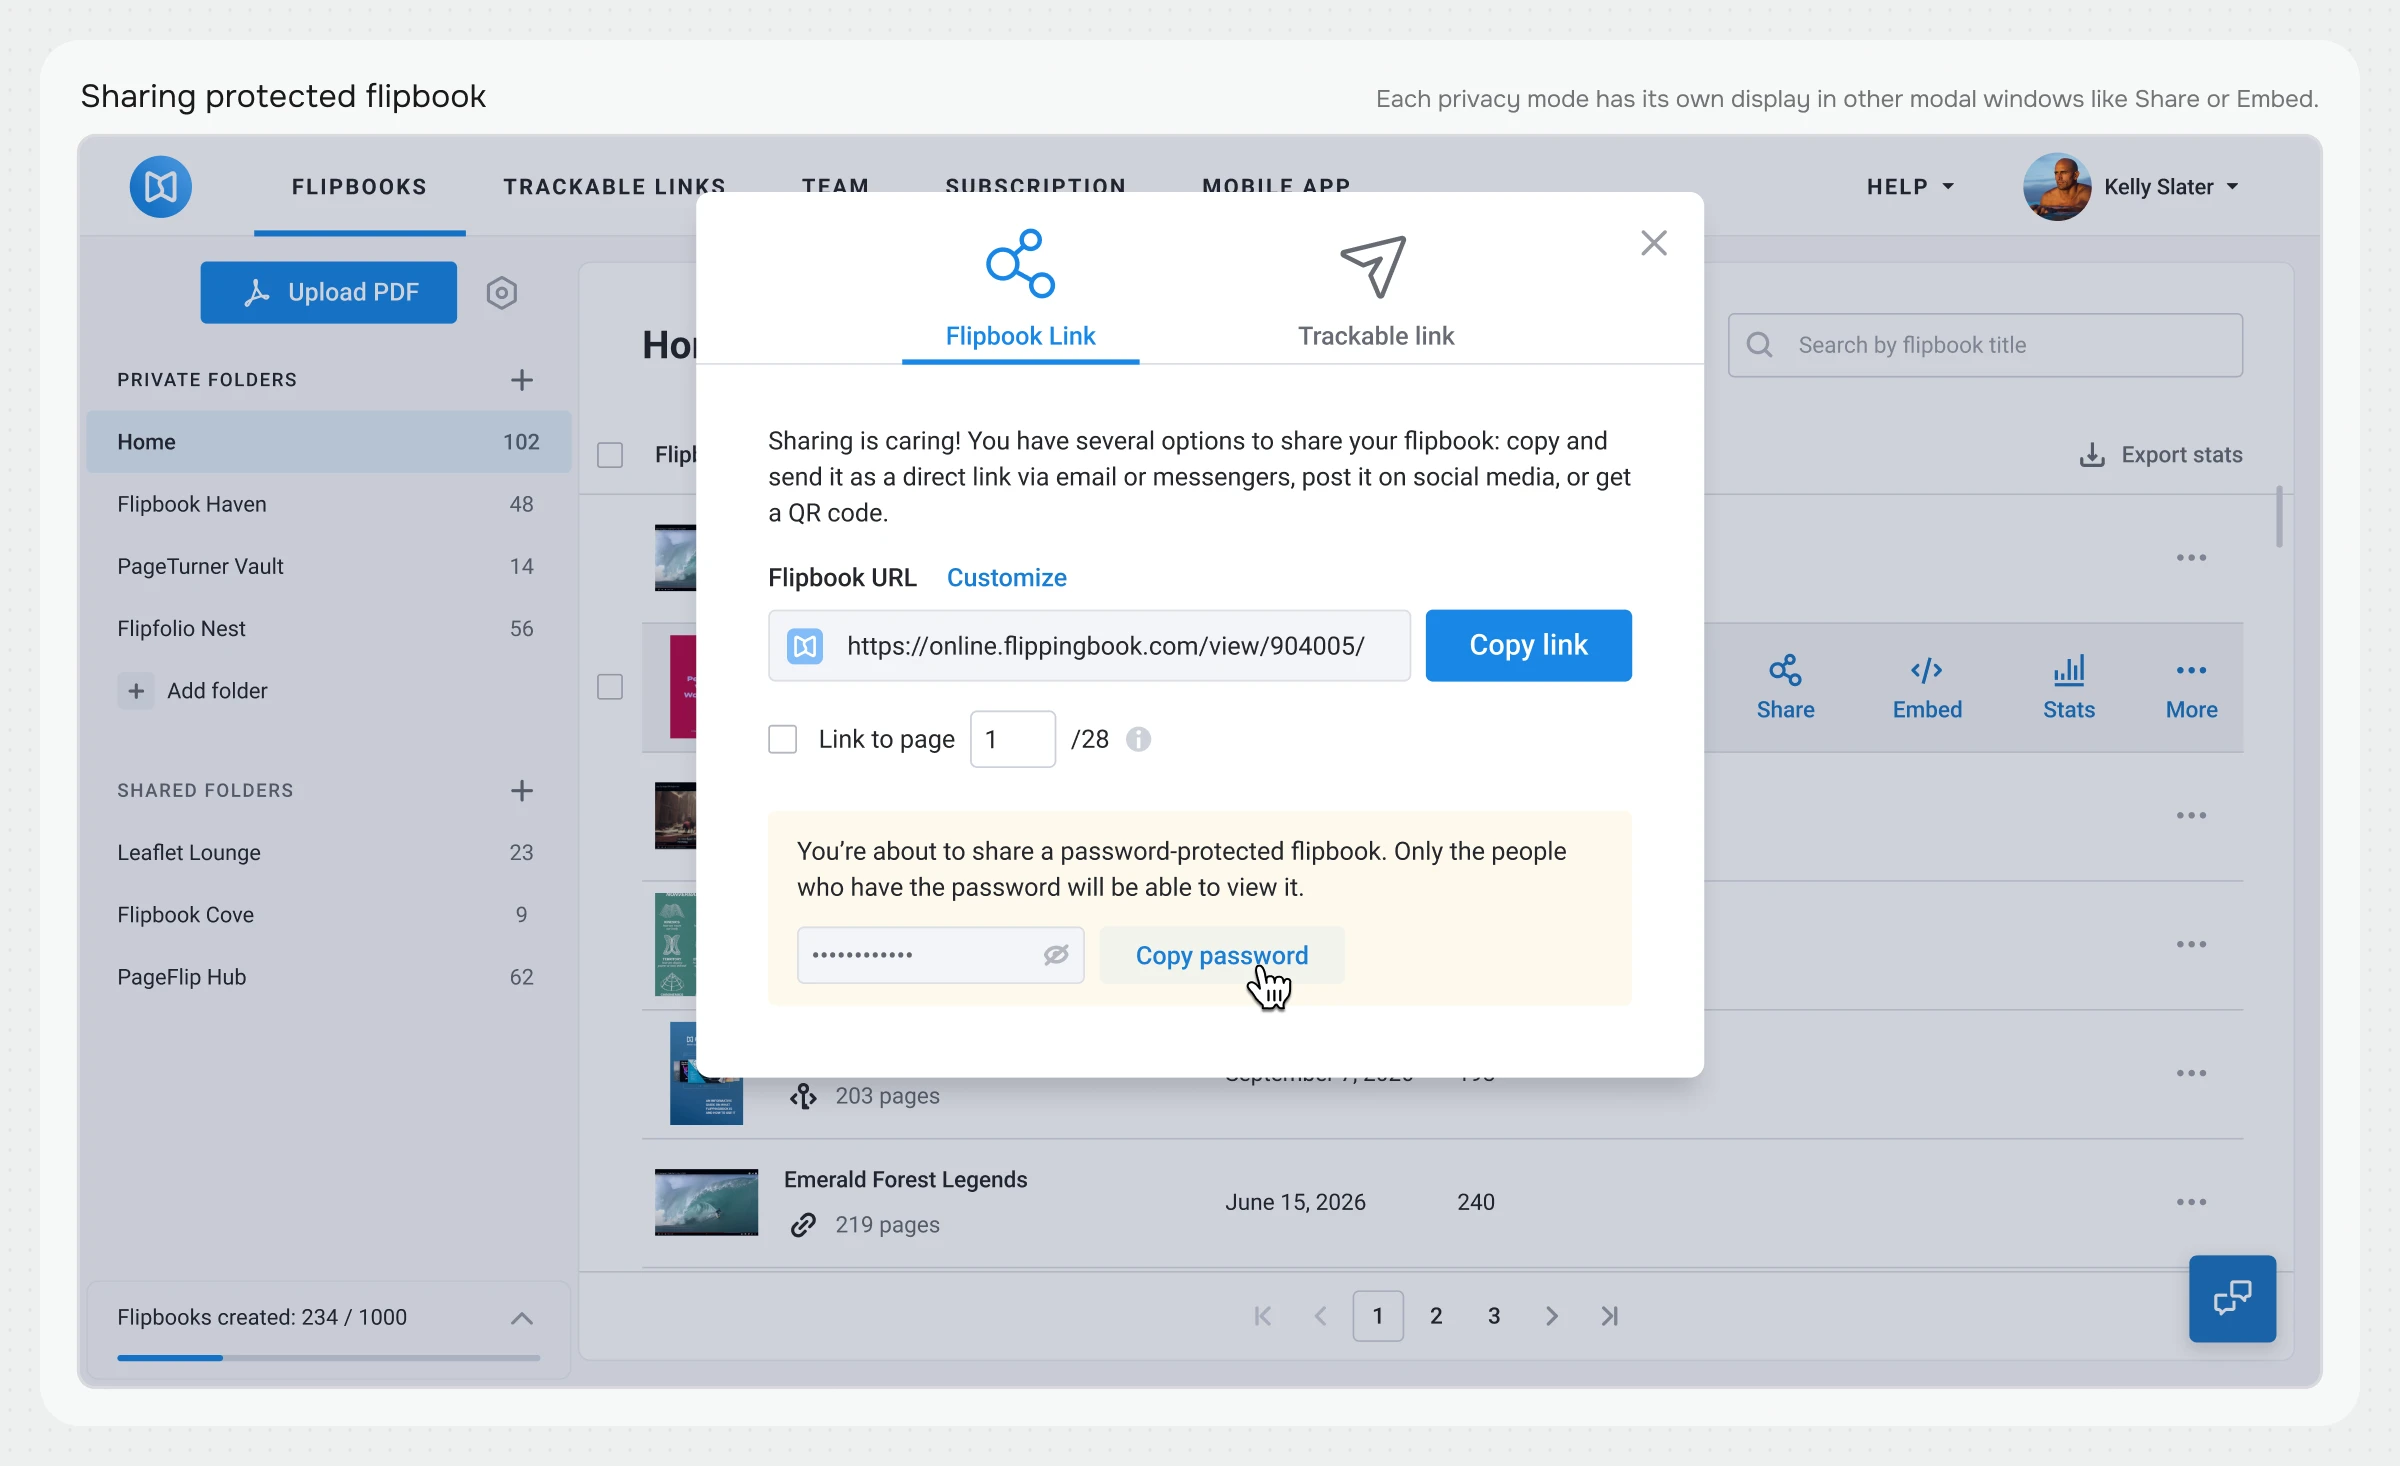Open the live chat widget icon

(2232, 1298)
